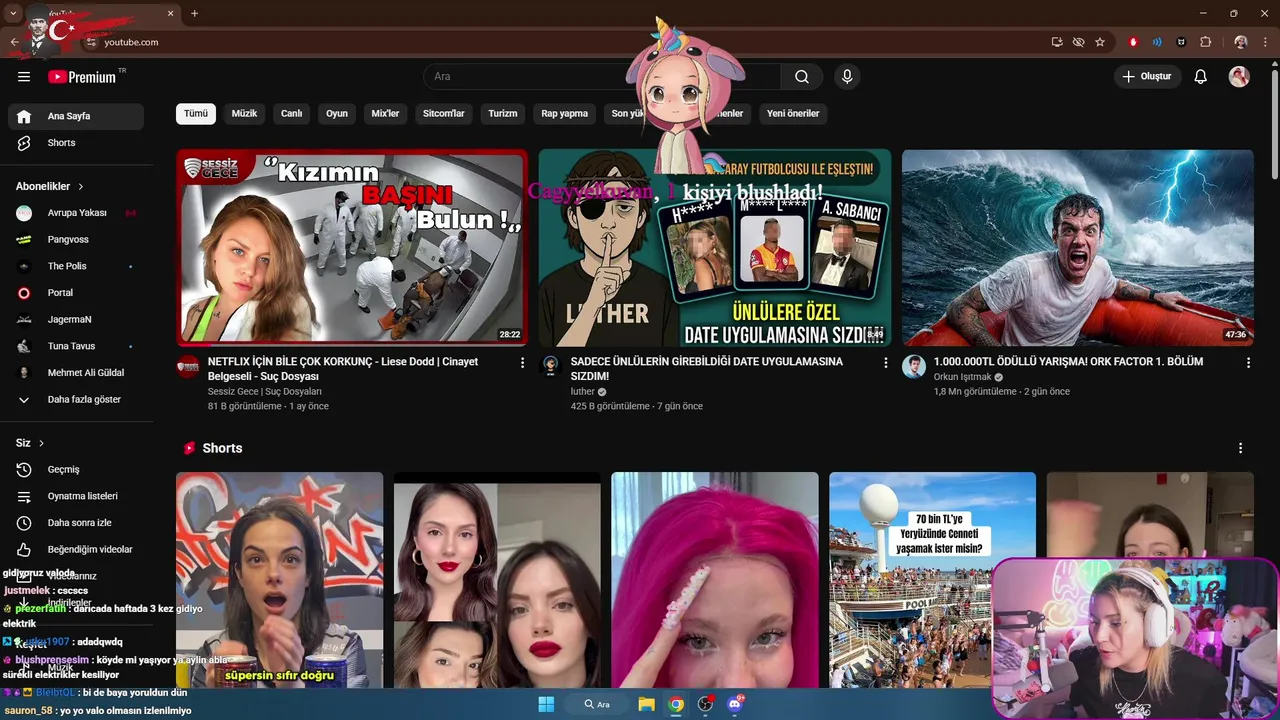Click the search magnifier button

802,77
